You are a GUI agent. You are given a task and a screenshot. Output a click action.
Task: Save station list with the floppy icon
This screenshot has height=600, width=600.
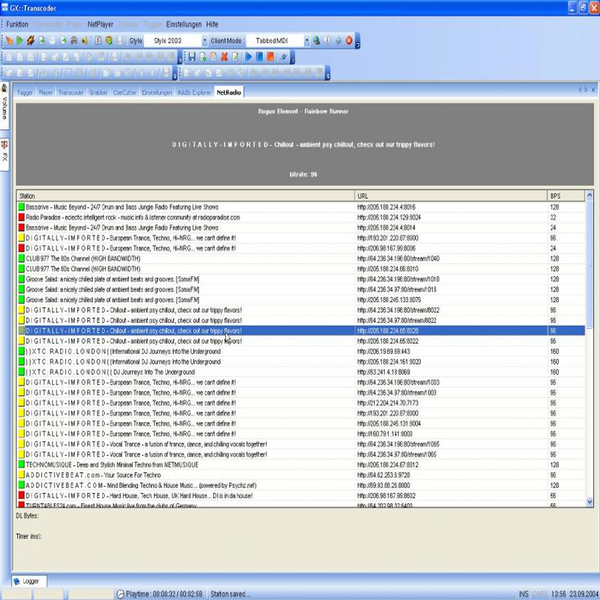(192, 57)
